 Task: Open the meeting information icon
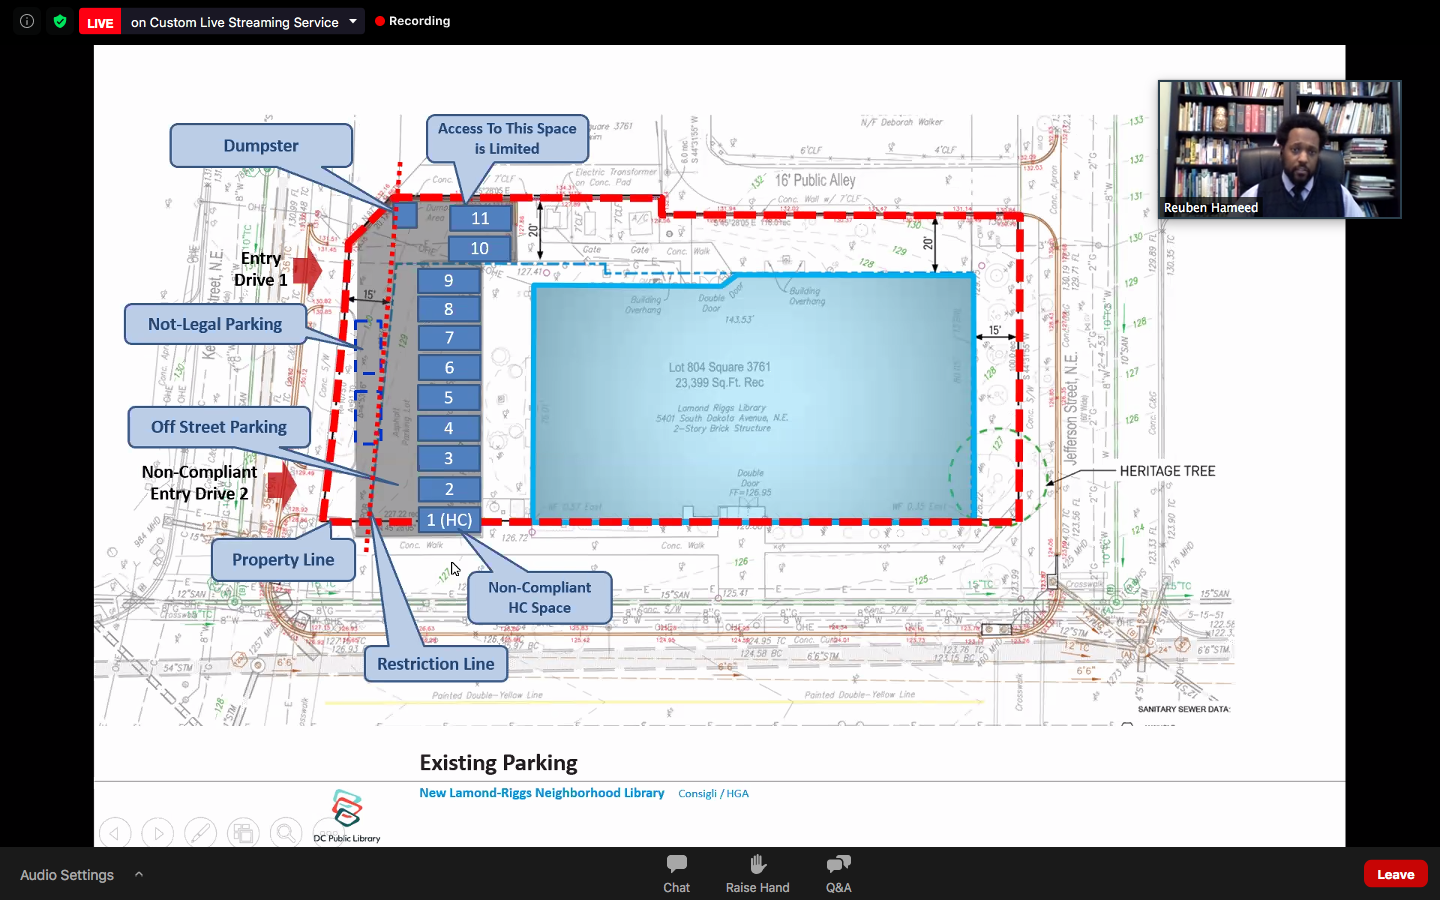[x=27, y=21]
